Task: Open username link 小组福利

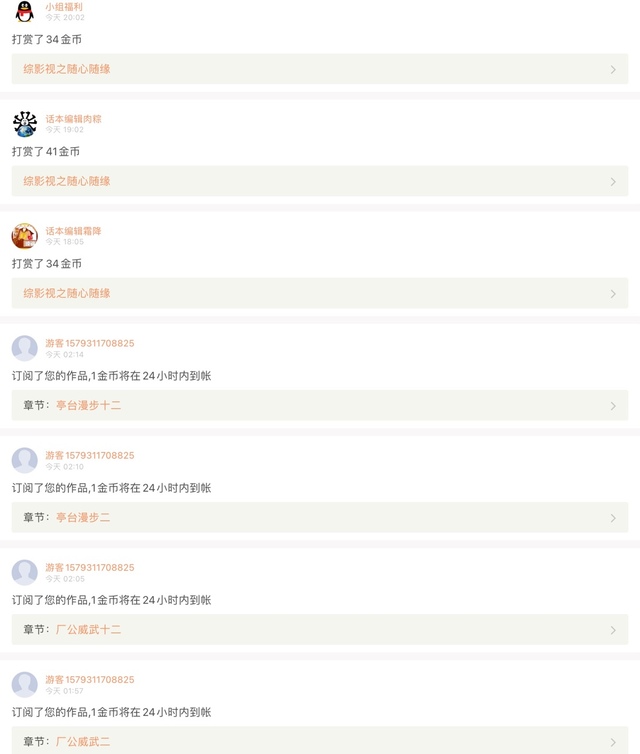Action: (64, 7)
